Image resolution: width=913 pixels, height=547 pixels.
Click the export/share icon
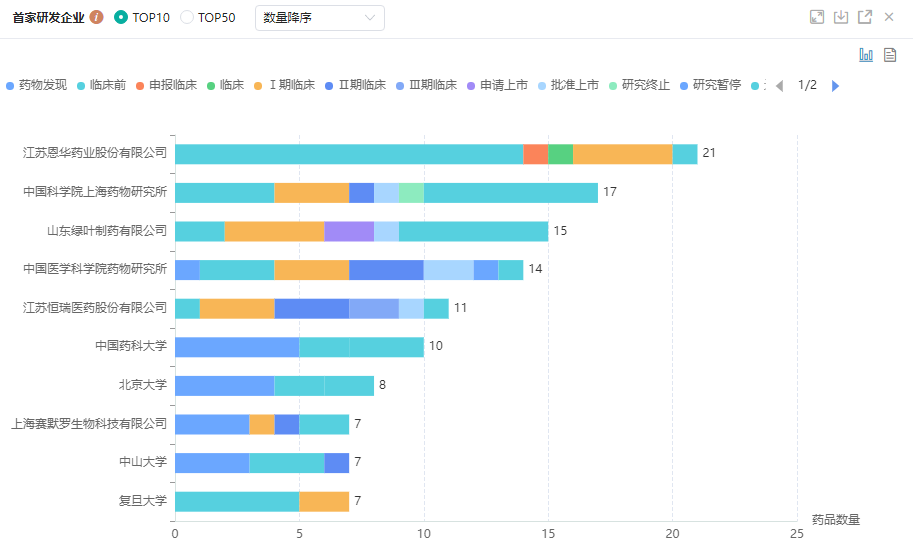point(865,17)
